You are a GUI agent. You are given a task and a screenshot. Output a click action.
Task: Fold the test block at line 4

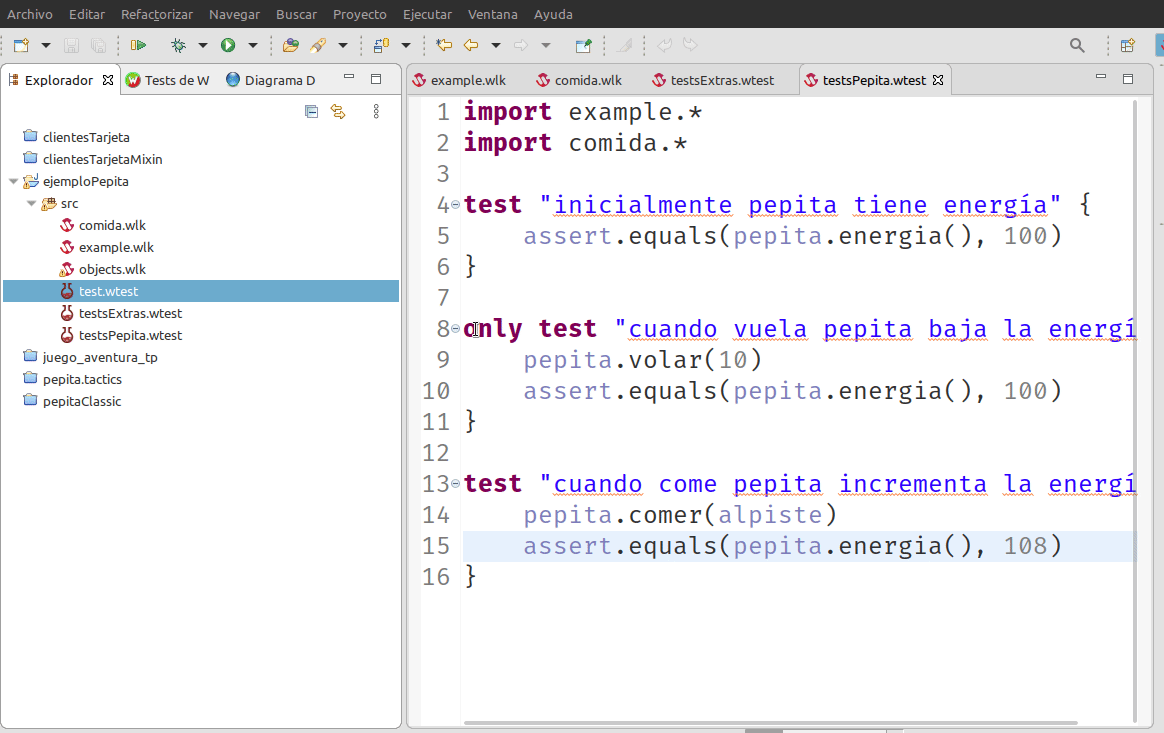tap(456, 205)
